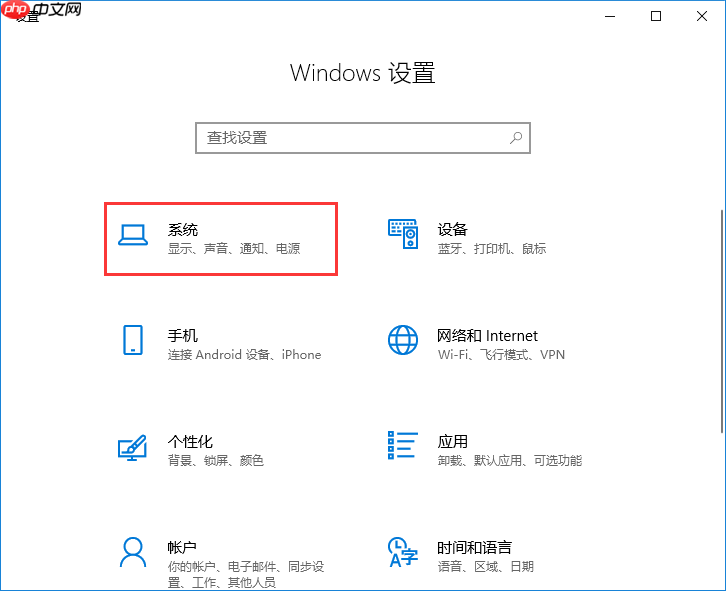Screen dimensions: 726x591
Task: Open the 系统 laptop icon
Action: (x=133, y=235)
